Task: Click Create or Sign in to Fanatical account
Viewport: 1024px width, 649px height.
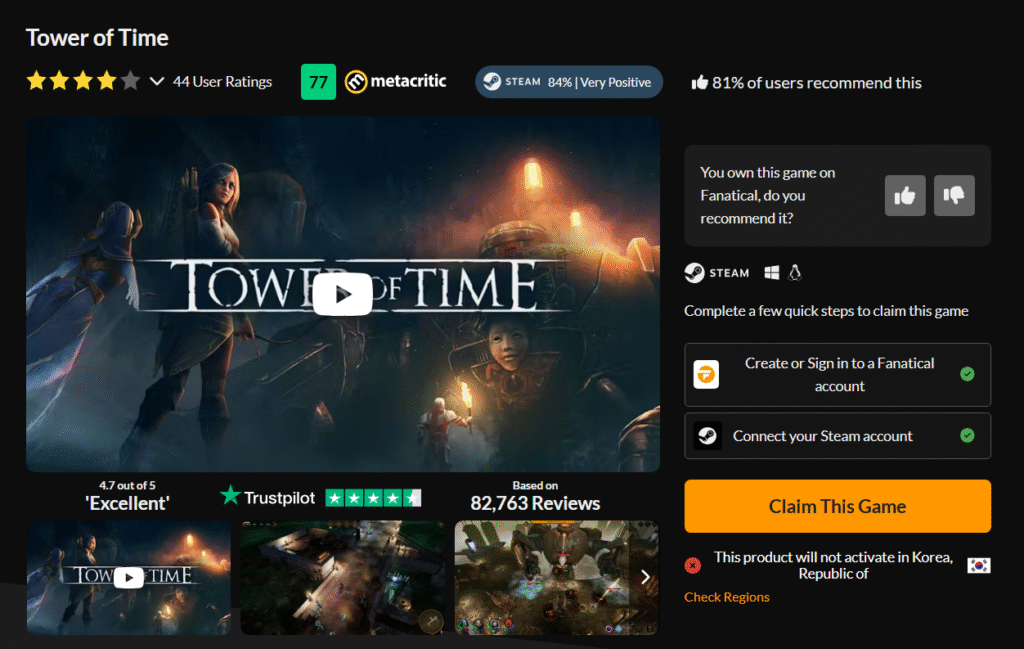Action: click(837, 375)
